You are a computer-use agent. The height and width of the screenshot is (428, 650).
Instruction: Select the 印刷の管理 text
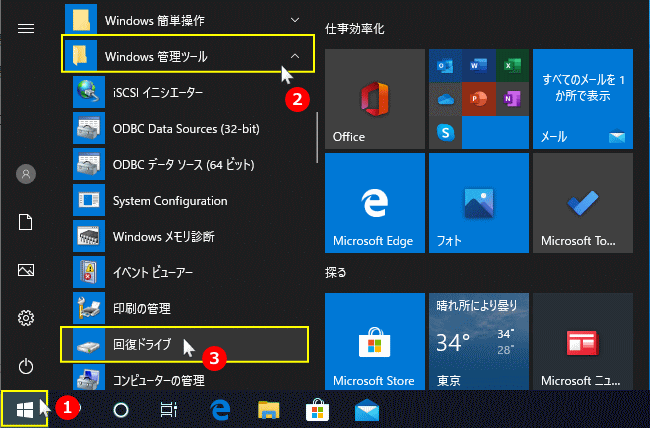point(142,309)
